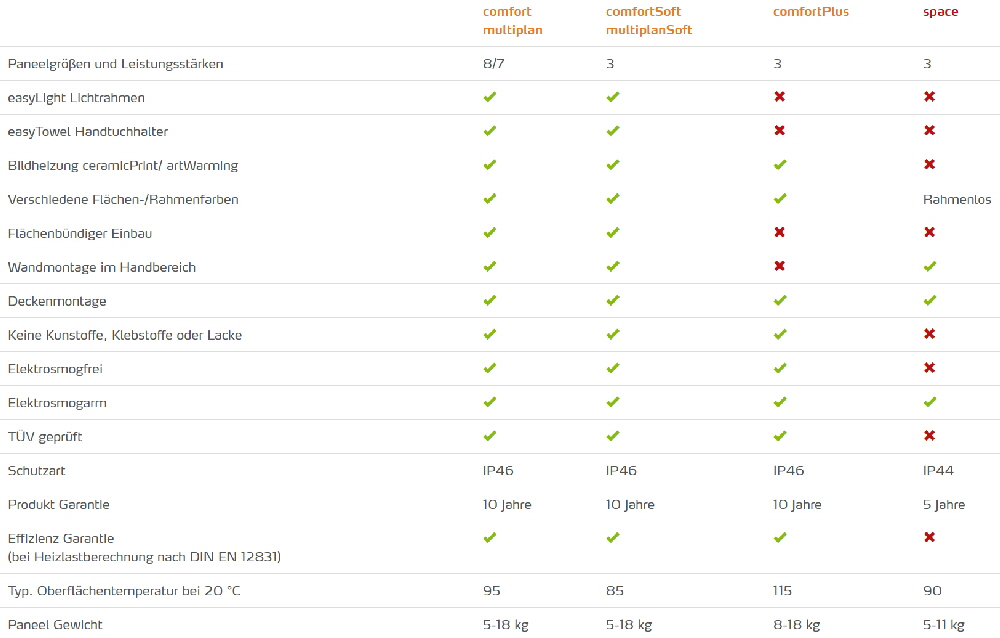This screenshot has width=1000, height=638.
Task: Click green check for easyLight under comfort
Action: tap(490, 97)
